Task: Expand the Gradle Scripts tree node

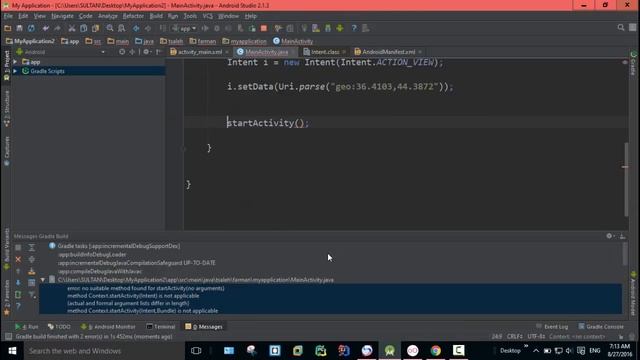Action: (x=16, y=71)
